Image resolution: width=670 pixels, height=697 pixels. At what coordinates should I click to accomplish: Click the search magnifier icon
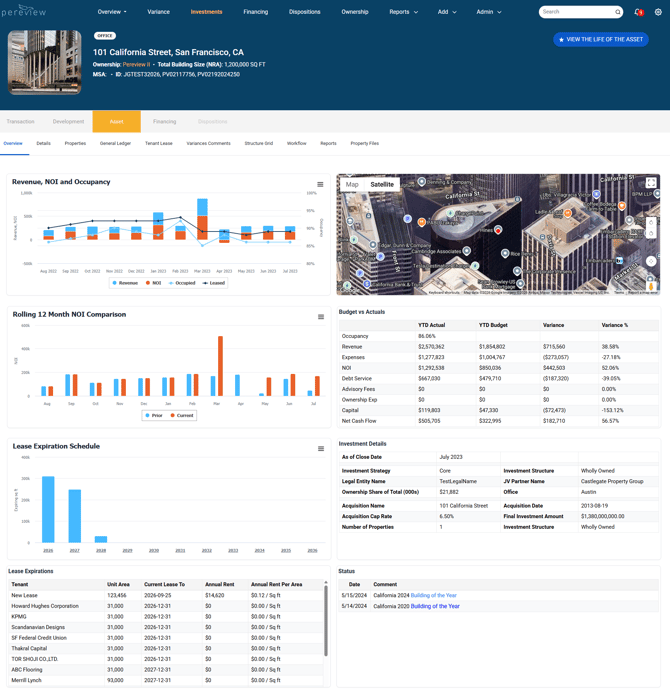[x=618, y=12]
